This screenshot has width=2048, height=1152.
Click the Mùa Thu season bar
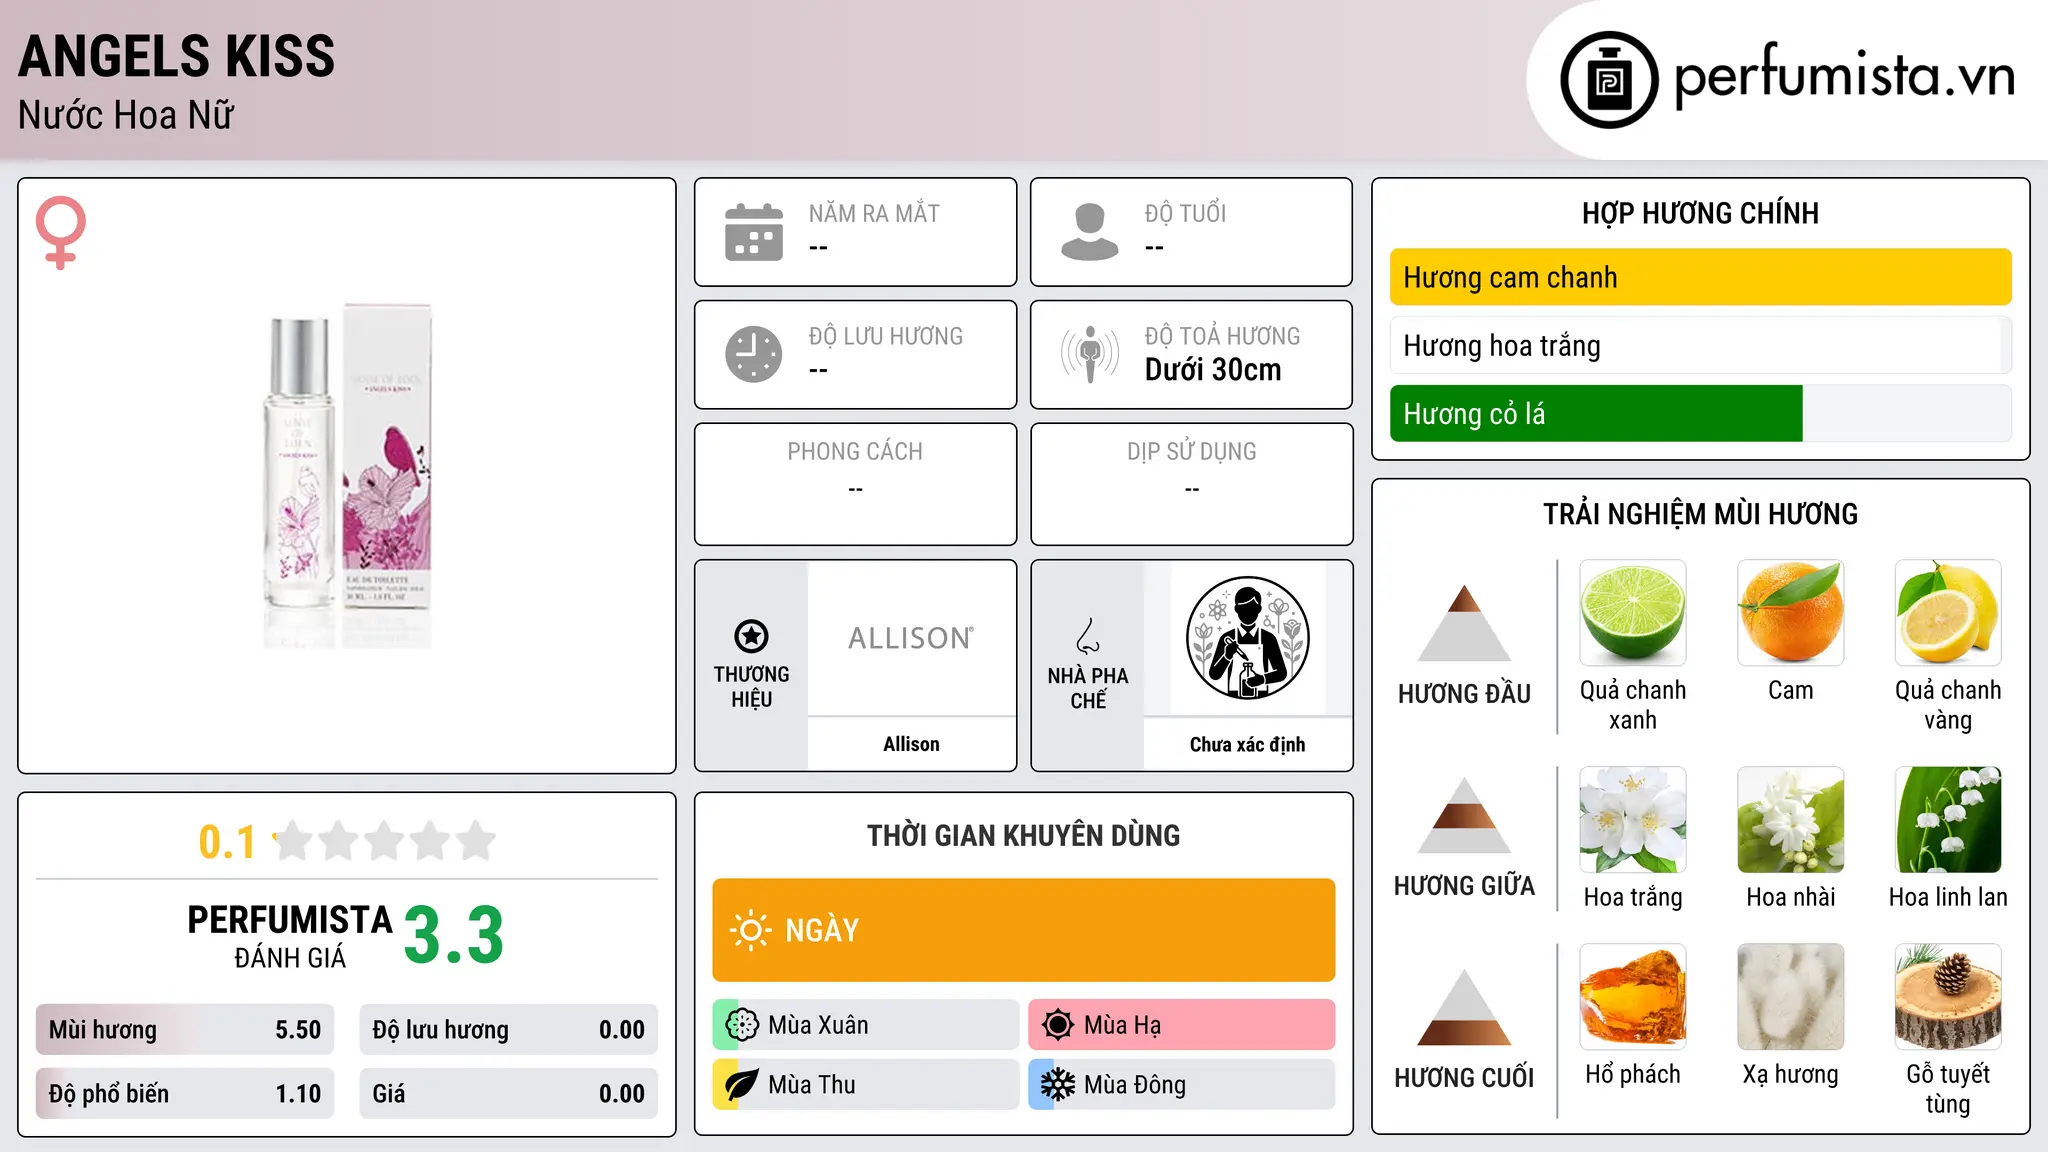pyautogui.click(x=865, y=1085)
